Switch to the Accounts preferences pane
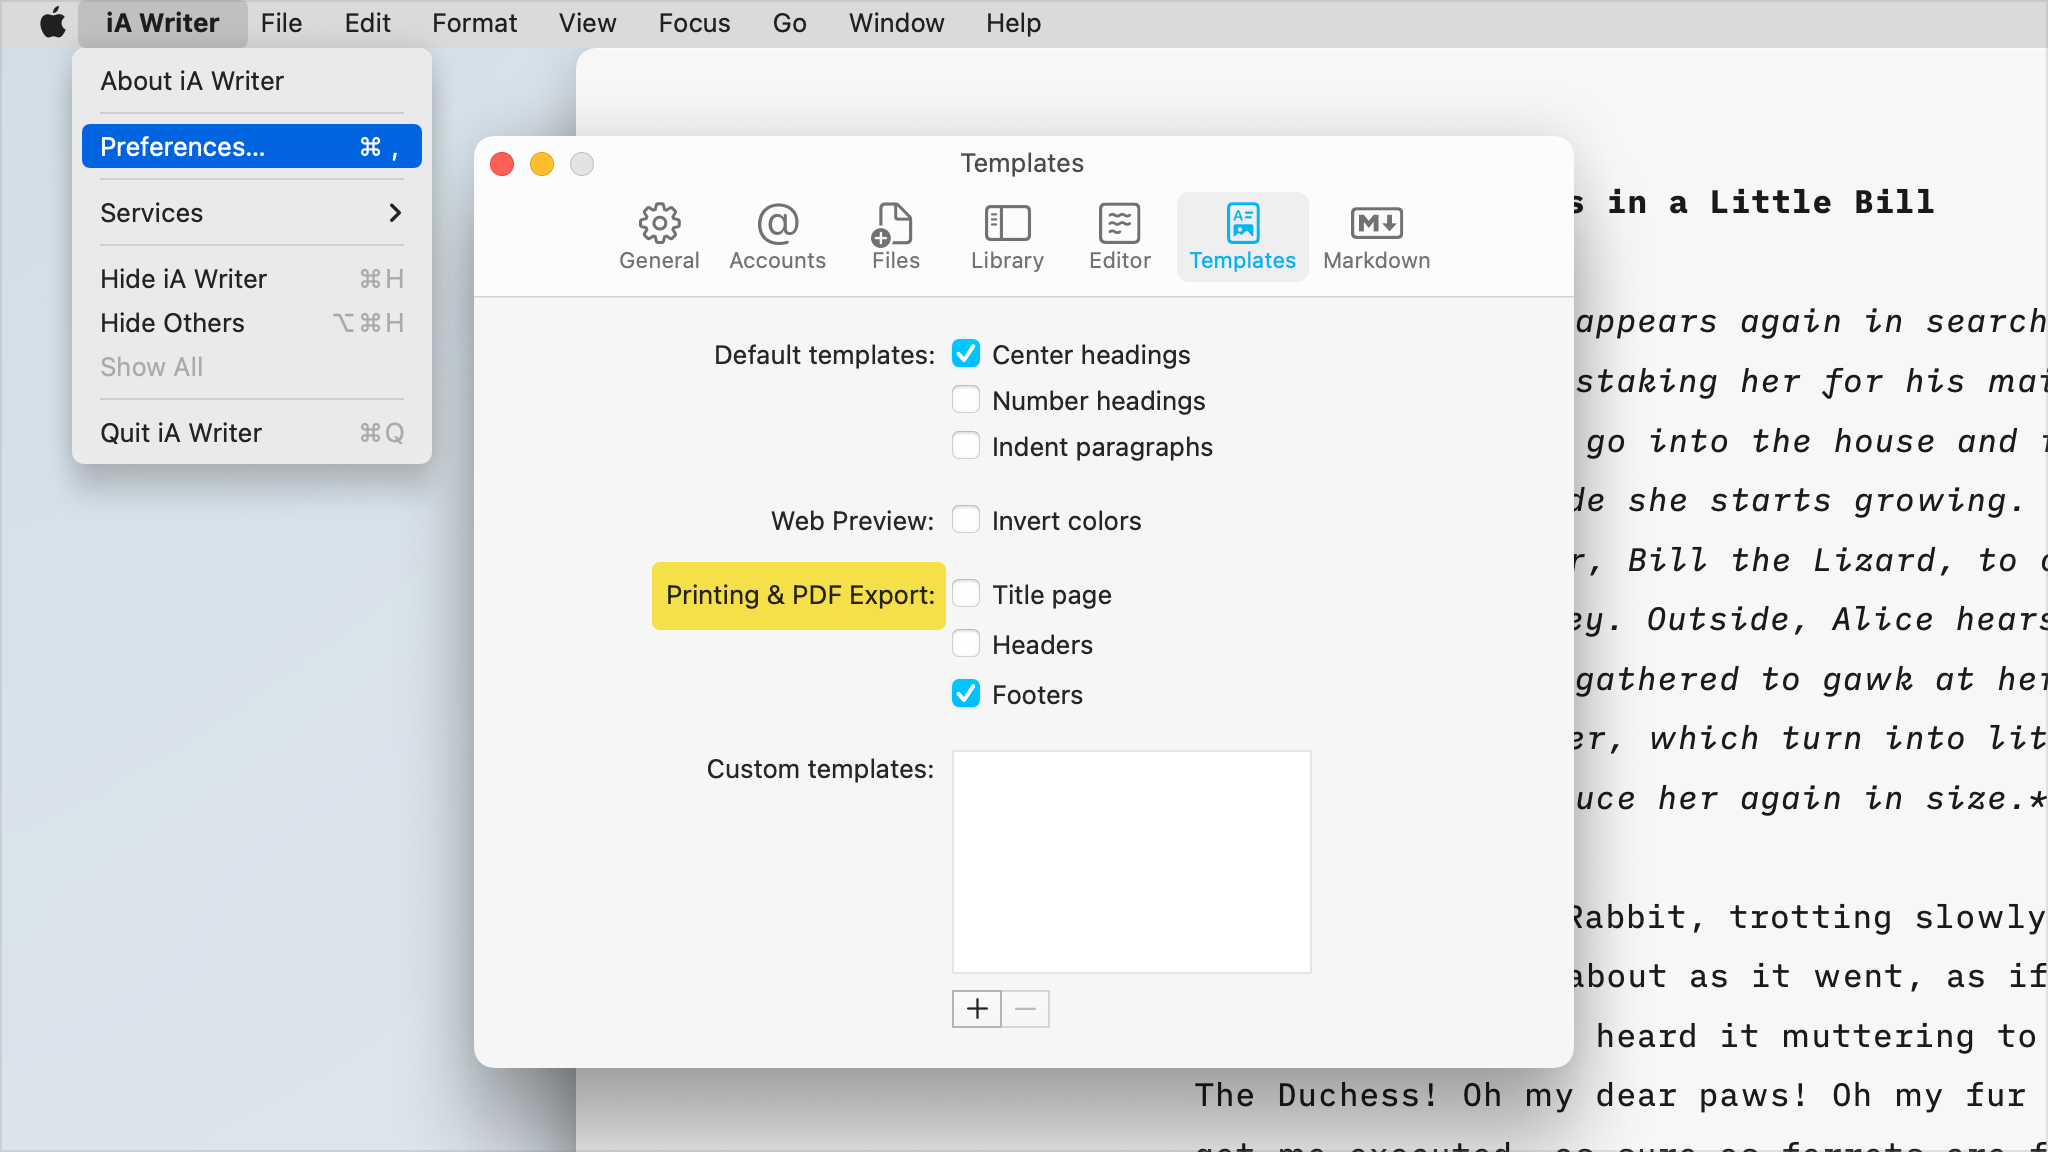This screenshot has height=1152, width=2048. click(x=778, y=237)
